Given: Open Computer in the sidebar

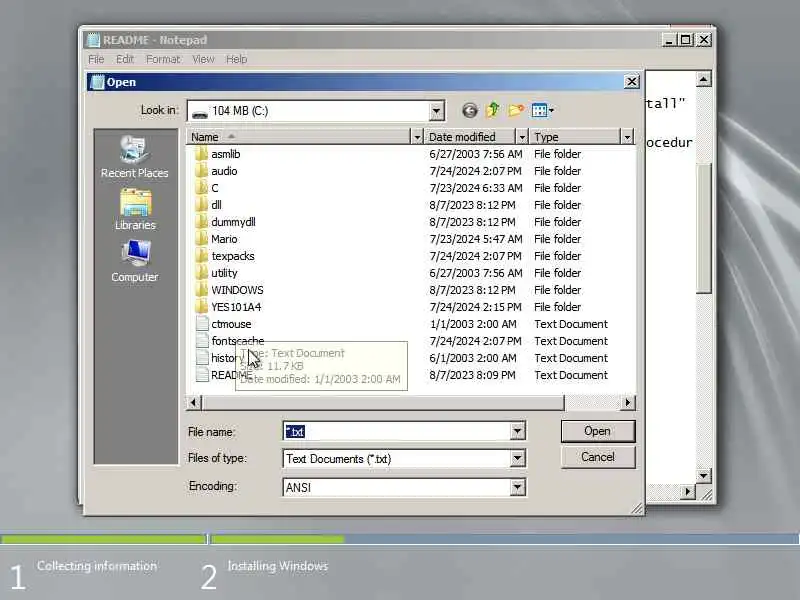Looking at the screenshot, I should point(135,262).
